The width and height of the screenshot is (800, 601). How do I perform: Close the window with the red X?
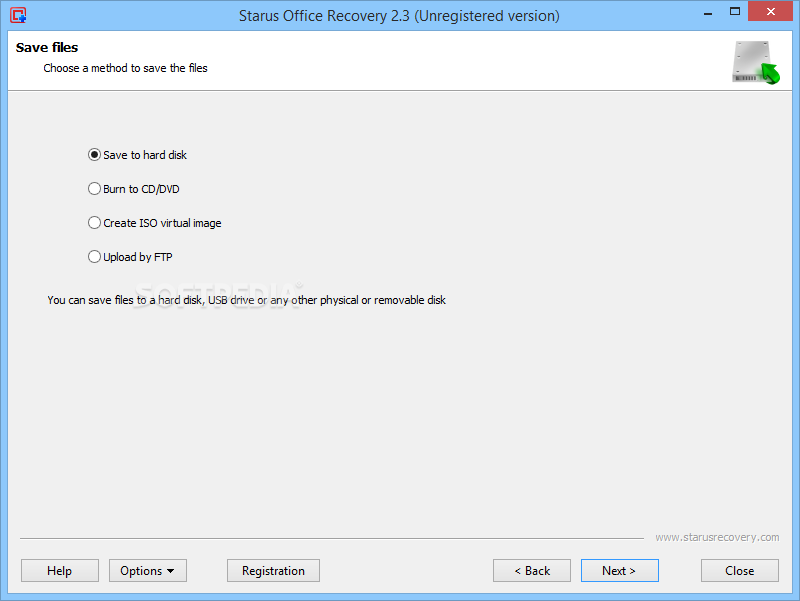771,11
